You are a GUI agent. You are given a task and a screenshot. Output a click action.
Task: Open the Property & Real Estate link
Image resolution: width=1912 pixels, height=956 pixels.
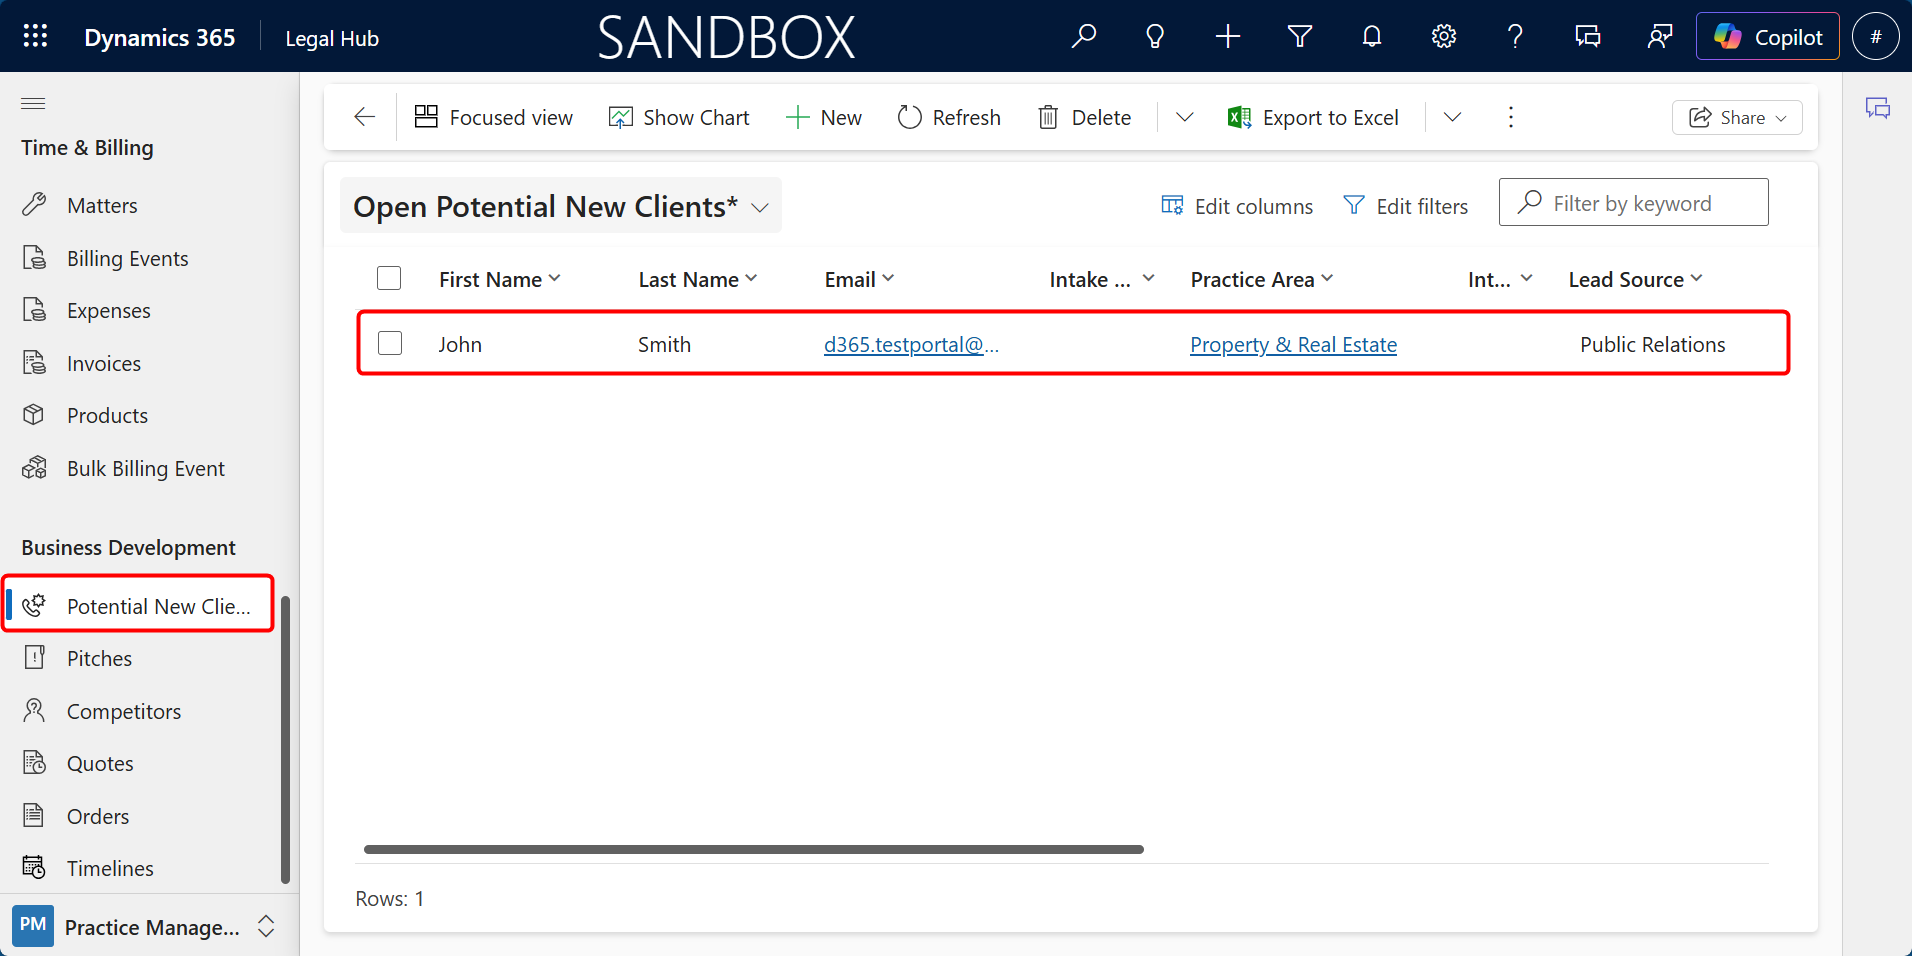click(1293, 344)
